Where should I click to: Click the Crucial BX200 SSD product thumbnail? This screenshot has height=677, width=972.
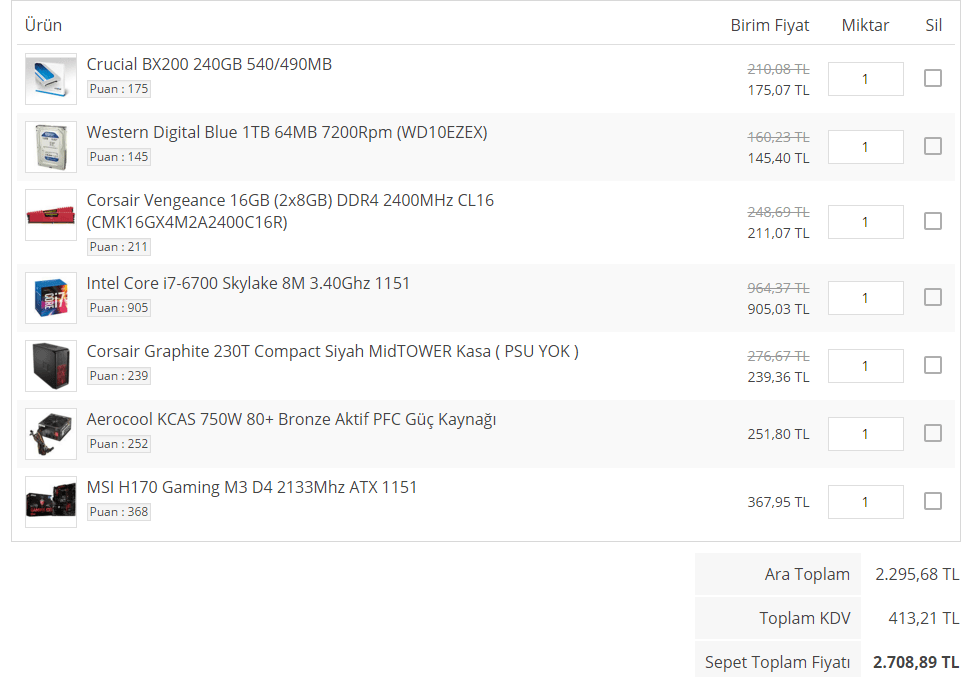(x=51, y=79)
